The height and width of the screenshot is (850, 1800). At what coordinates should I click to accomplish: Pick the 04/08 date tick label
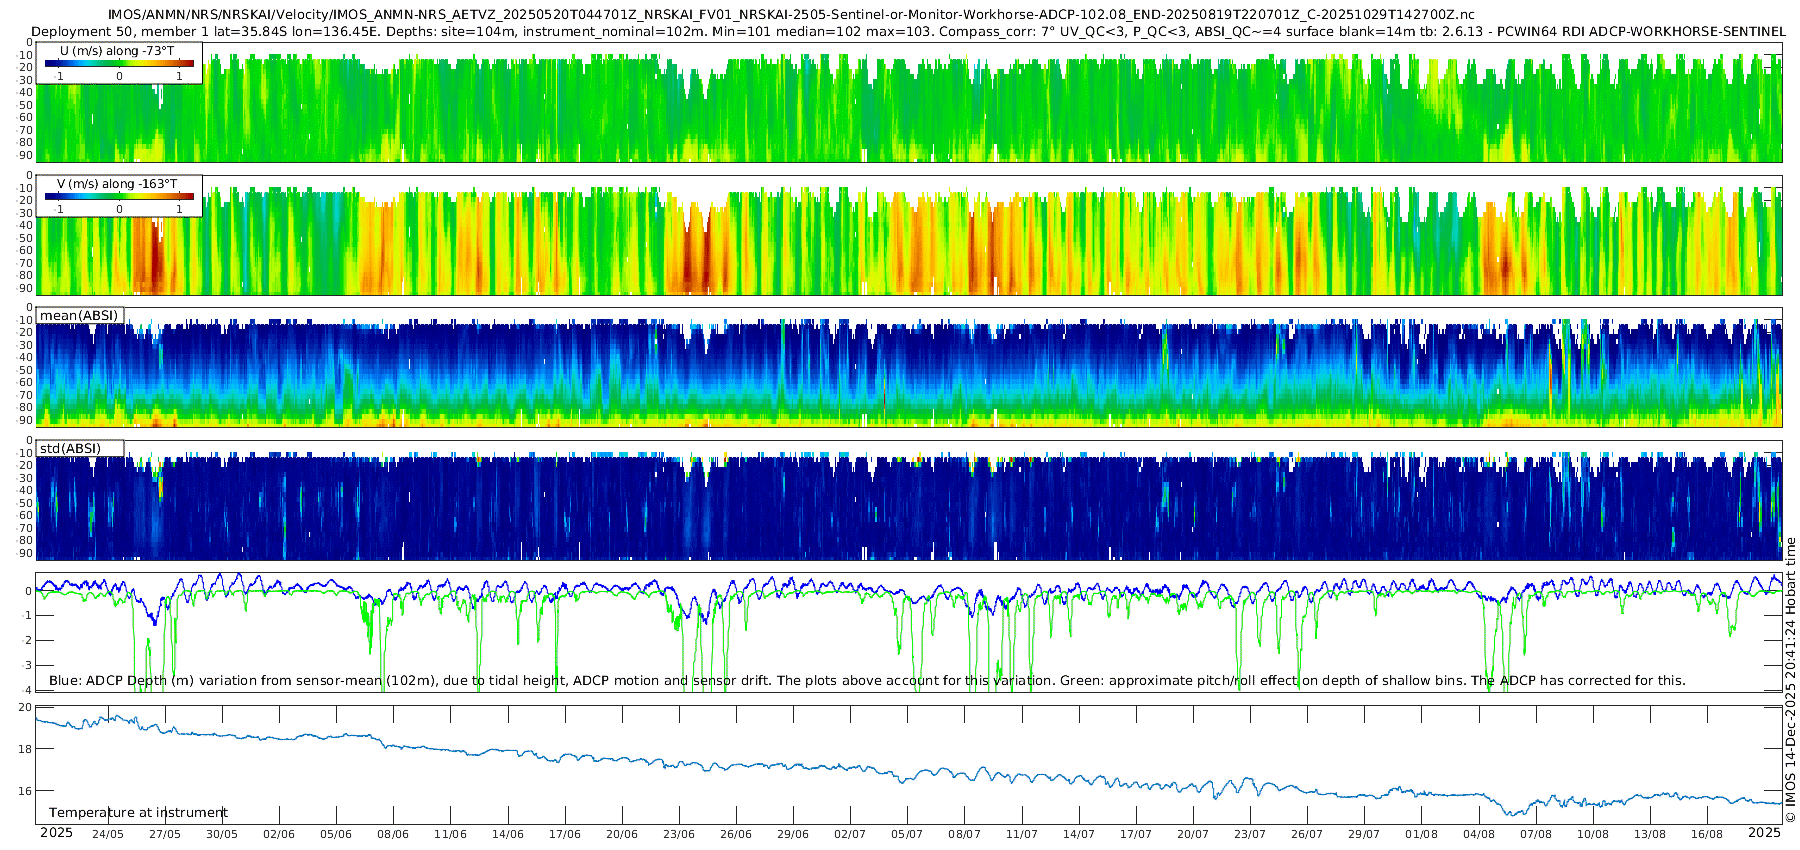[x=1479, y=834]
